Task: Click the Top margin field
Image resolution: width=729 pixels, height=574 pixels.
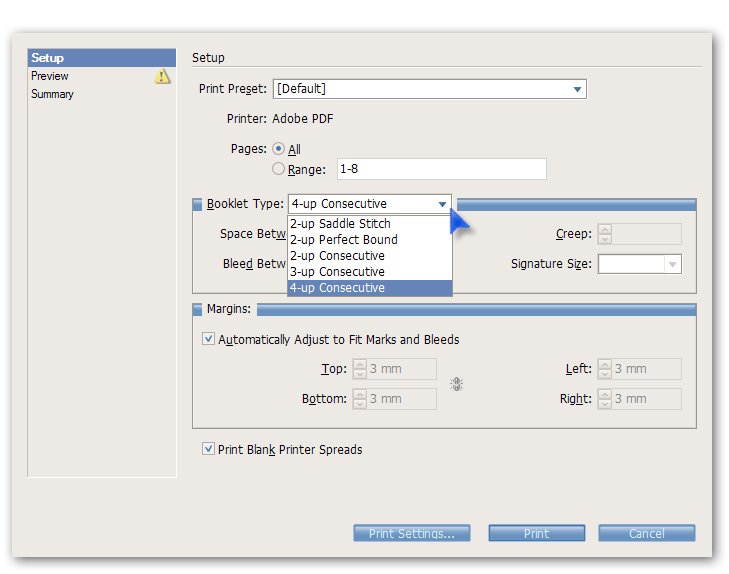Action: click(x=401, y=369)
